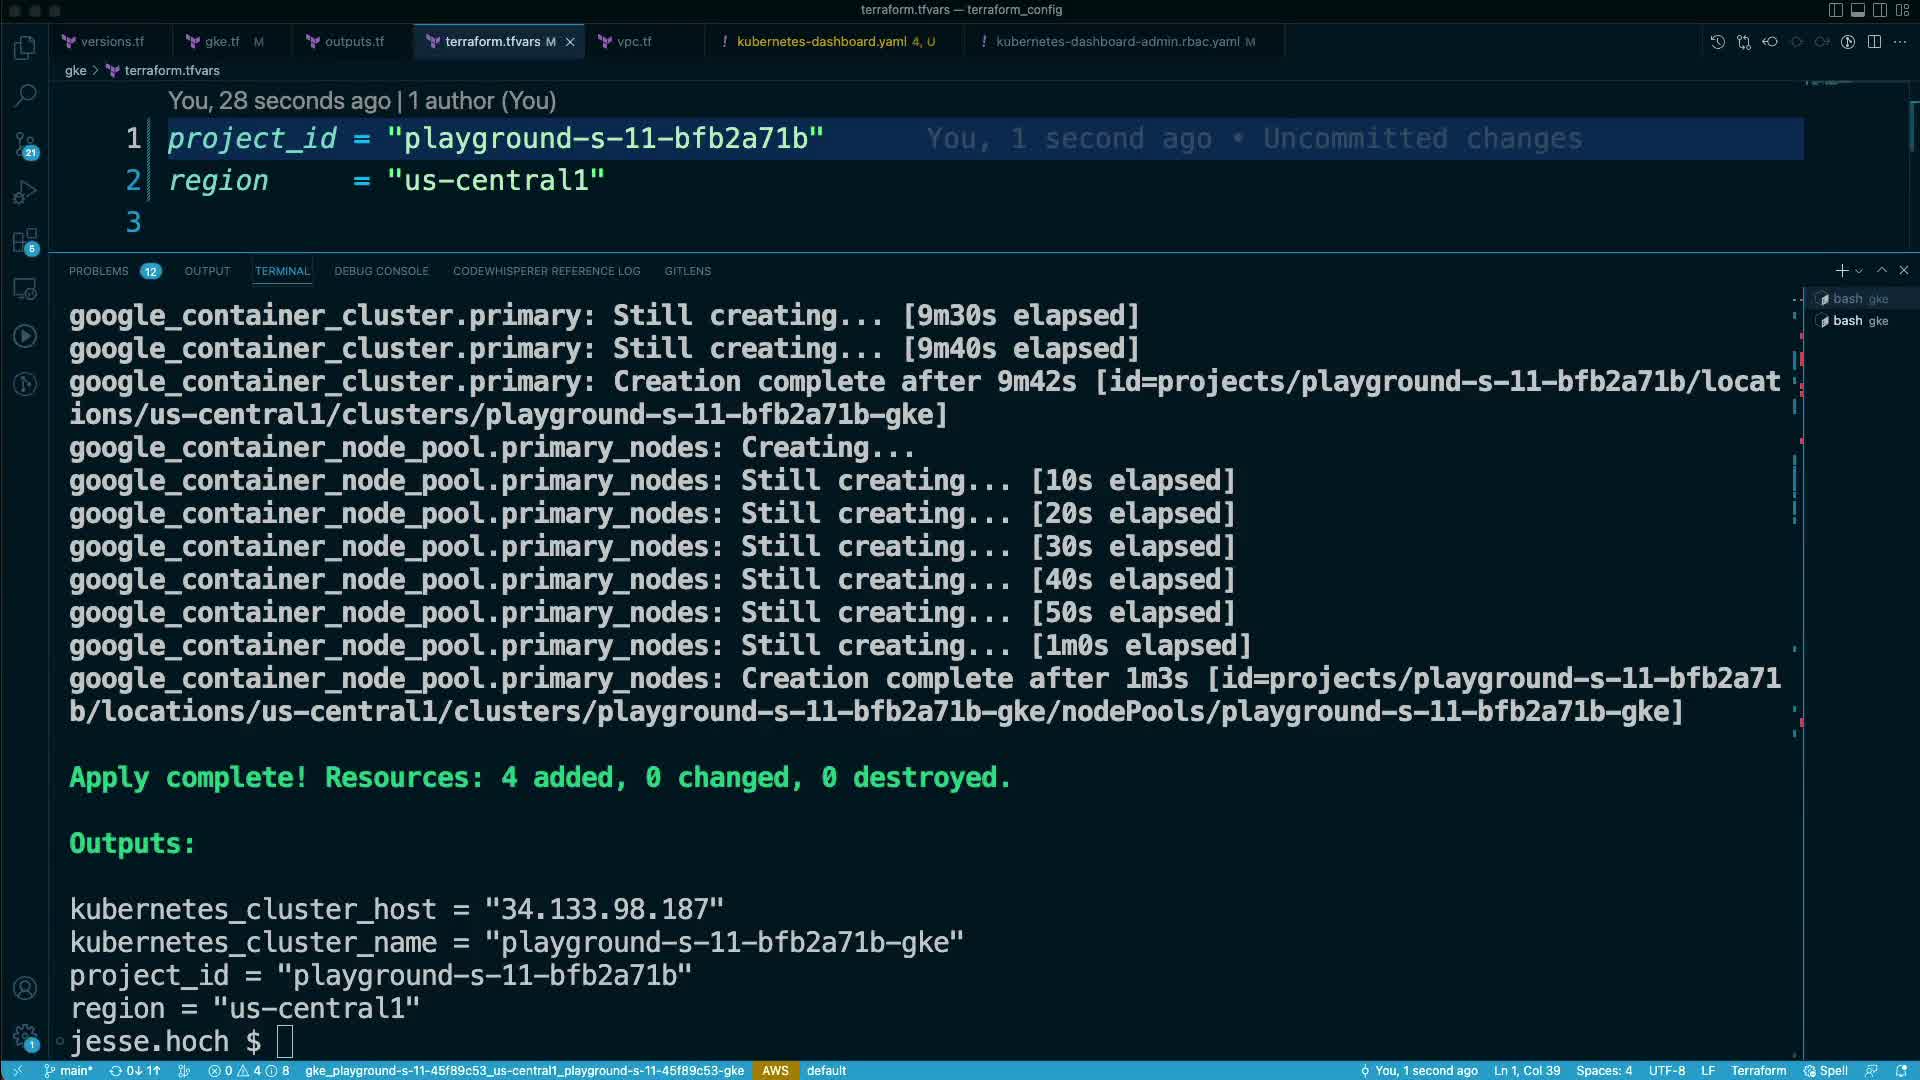Click the Manage settings gear icon
The height and width of the screenshot is (1080, 1920).
point(25,1036)
